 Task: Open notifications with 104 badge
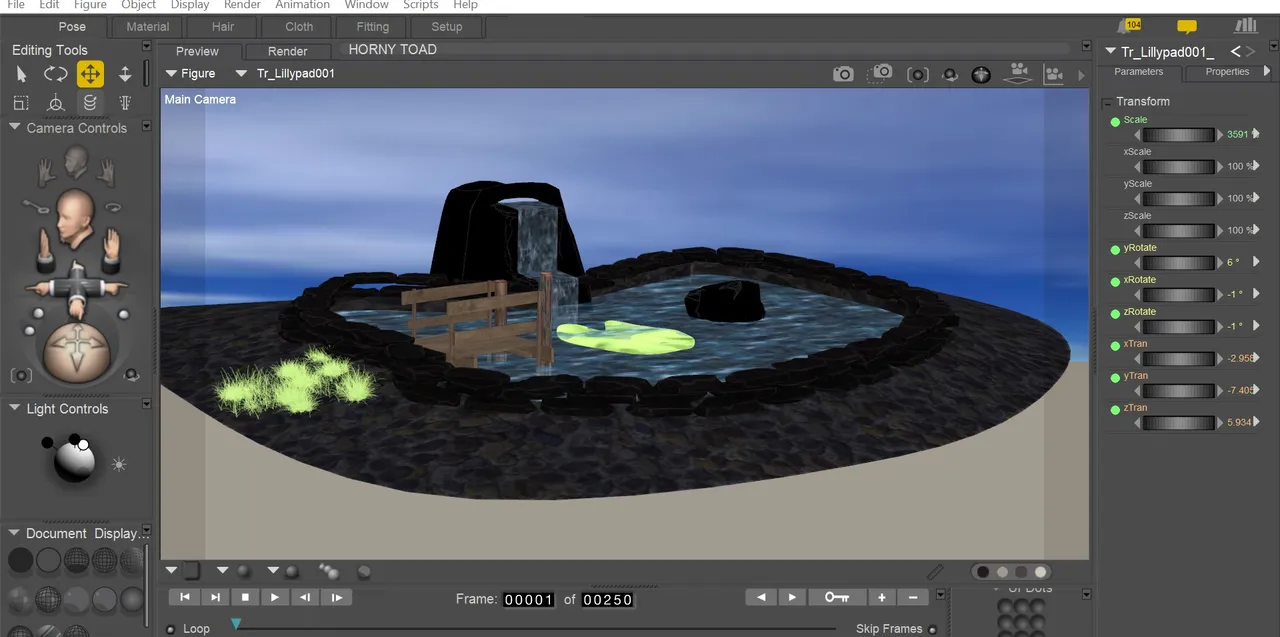click(x=1131, y=26)
